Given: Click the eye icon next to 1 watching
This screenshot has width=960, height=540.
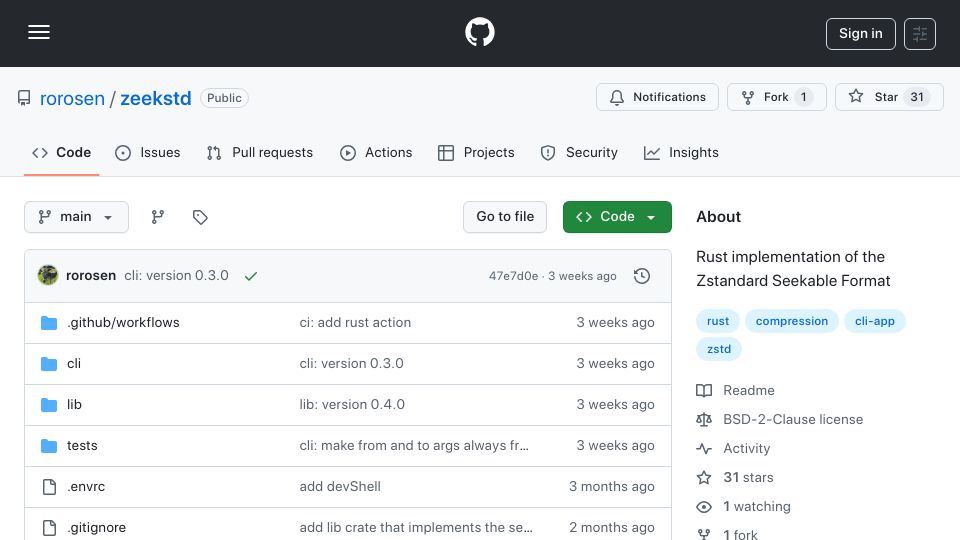Looking at the screenshot, I should tap(704, 507).
